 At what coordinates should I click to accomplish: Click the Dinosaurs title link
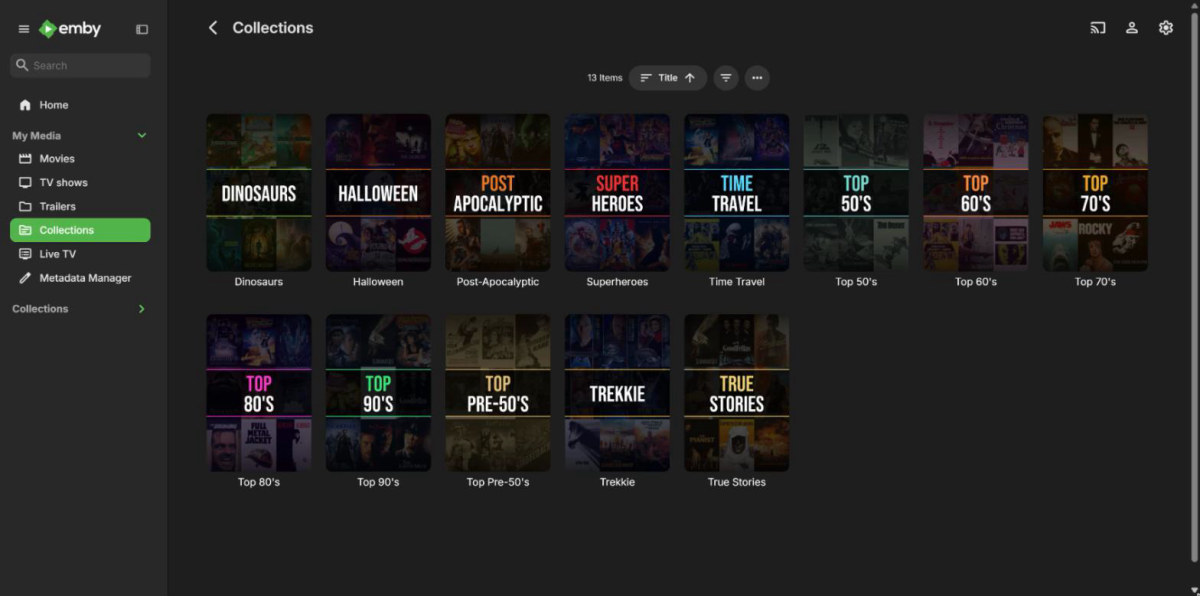point(259,282)
